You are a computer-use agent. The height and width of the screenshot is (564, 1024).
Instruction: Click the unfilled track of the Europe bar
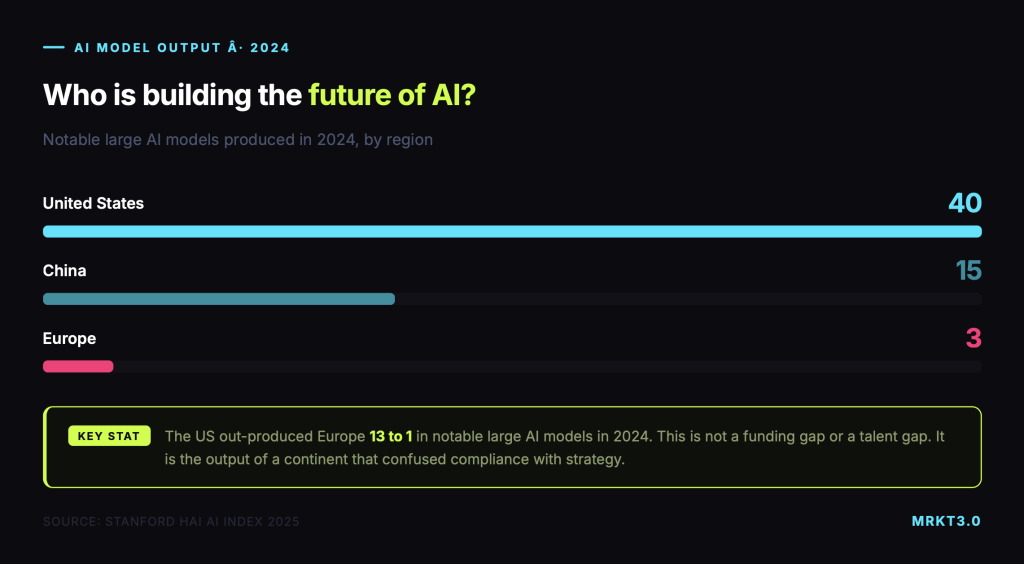click(547, 366)
